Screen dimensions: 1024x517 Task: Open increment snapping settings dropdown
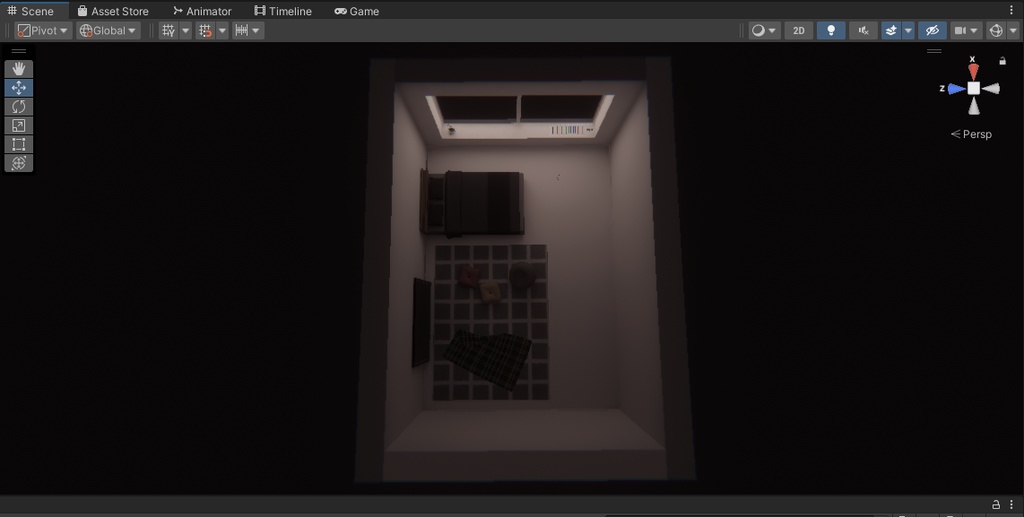click(x=248, y=31)
